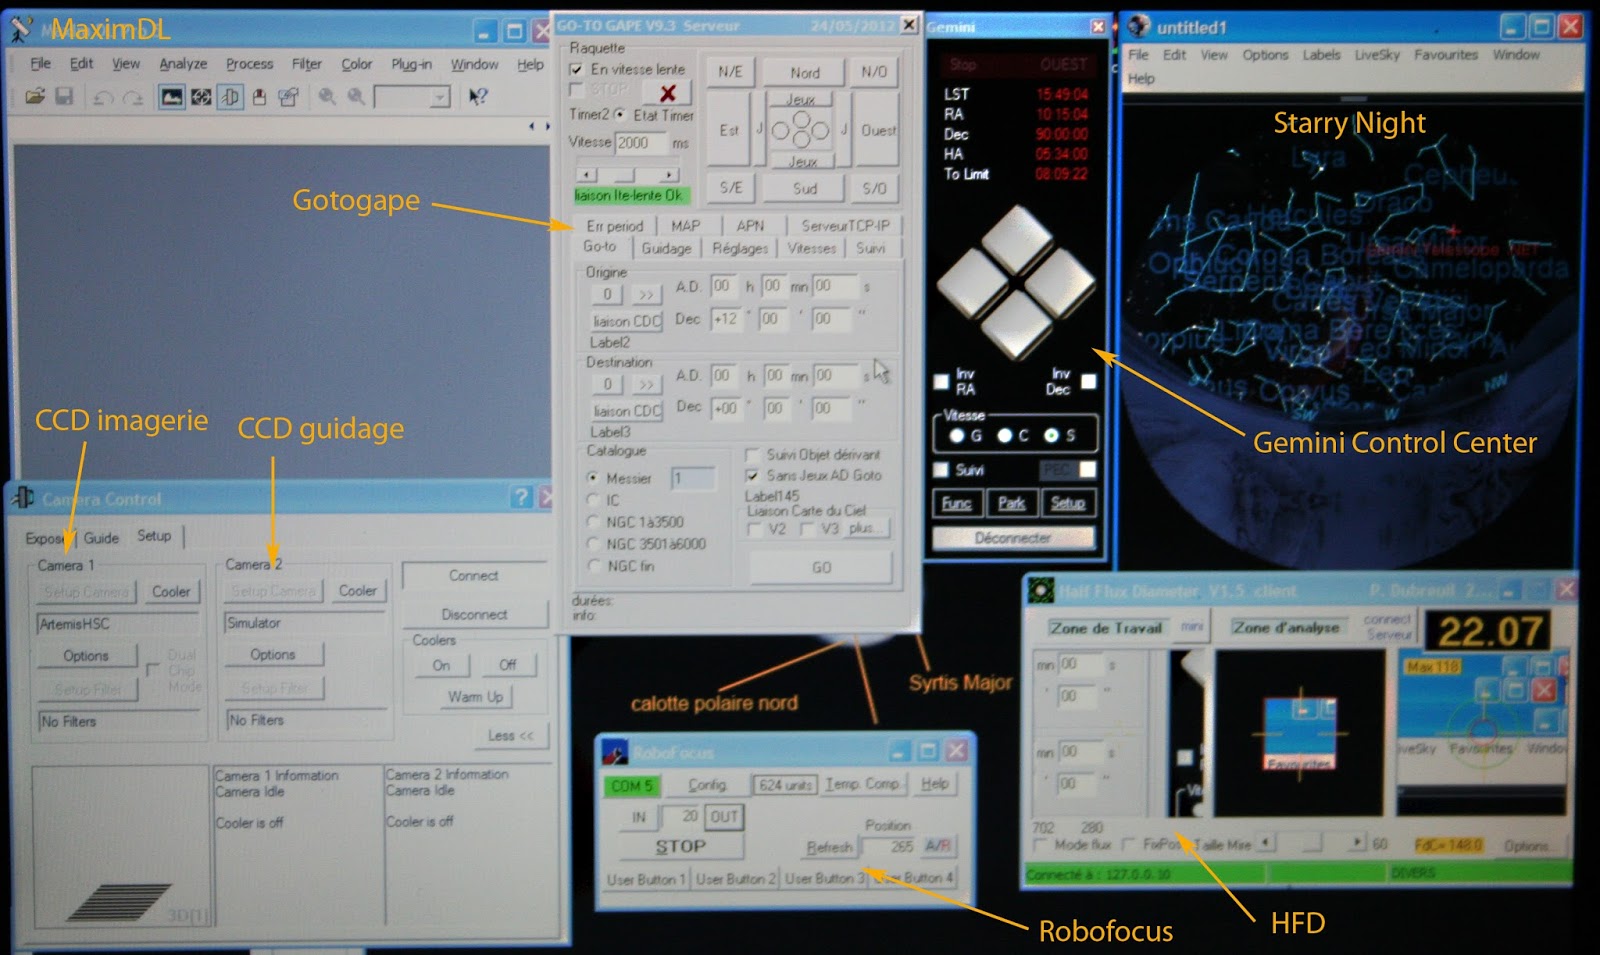Click the GO button in Gotogape

click(821, 567)
